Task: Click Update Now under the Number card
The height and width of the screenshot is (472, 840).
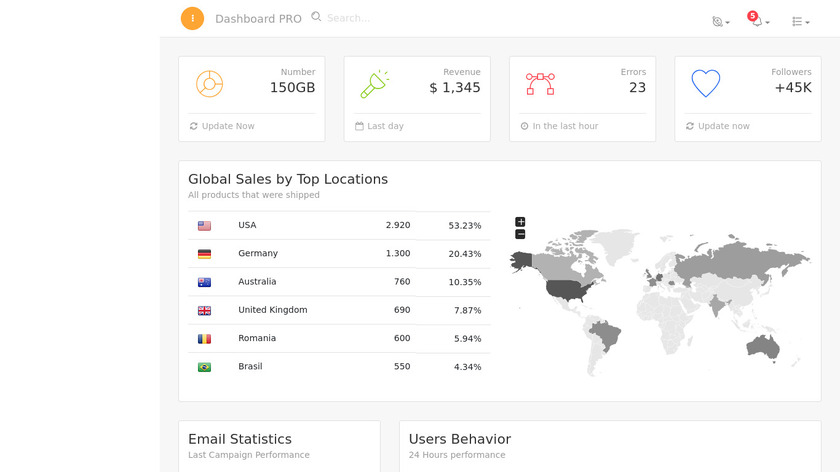Action: 227,126
